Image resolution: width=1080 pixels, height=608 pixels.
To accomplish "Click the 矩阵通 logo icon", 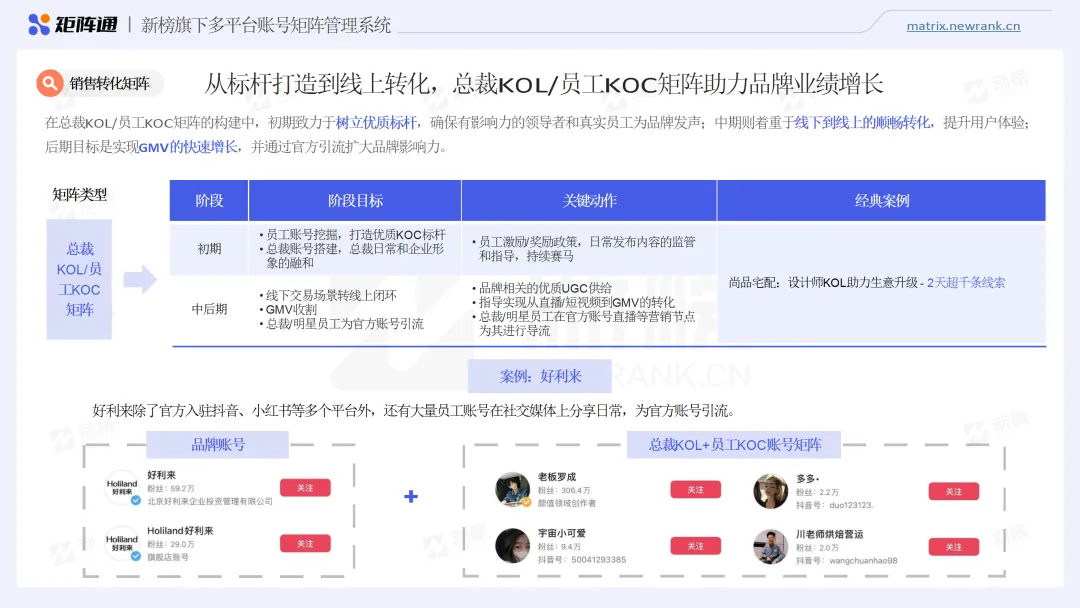I will pos(39,25).
